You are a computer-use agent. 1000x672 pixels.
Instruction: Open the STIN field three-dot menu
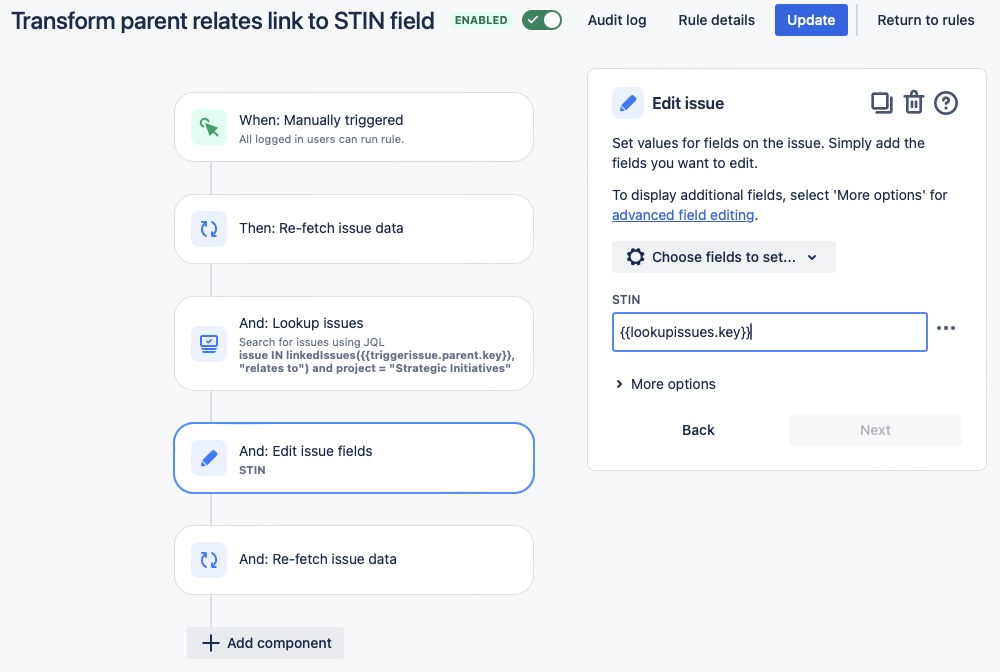click(946, 328)
